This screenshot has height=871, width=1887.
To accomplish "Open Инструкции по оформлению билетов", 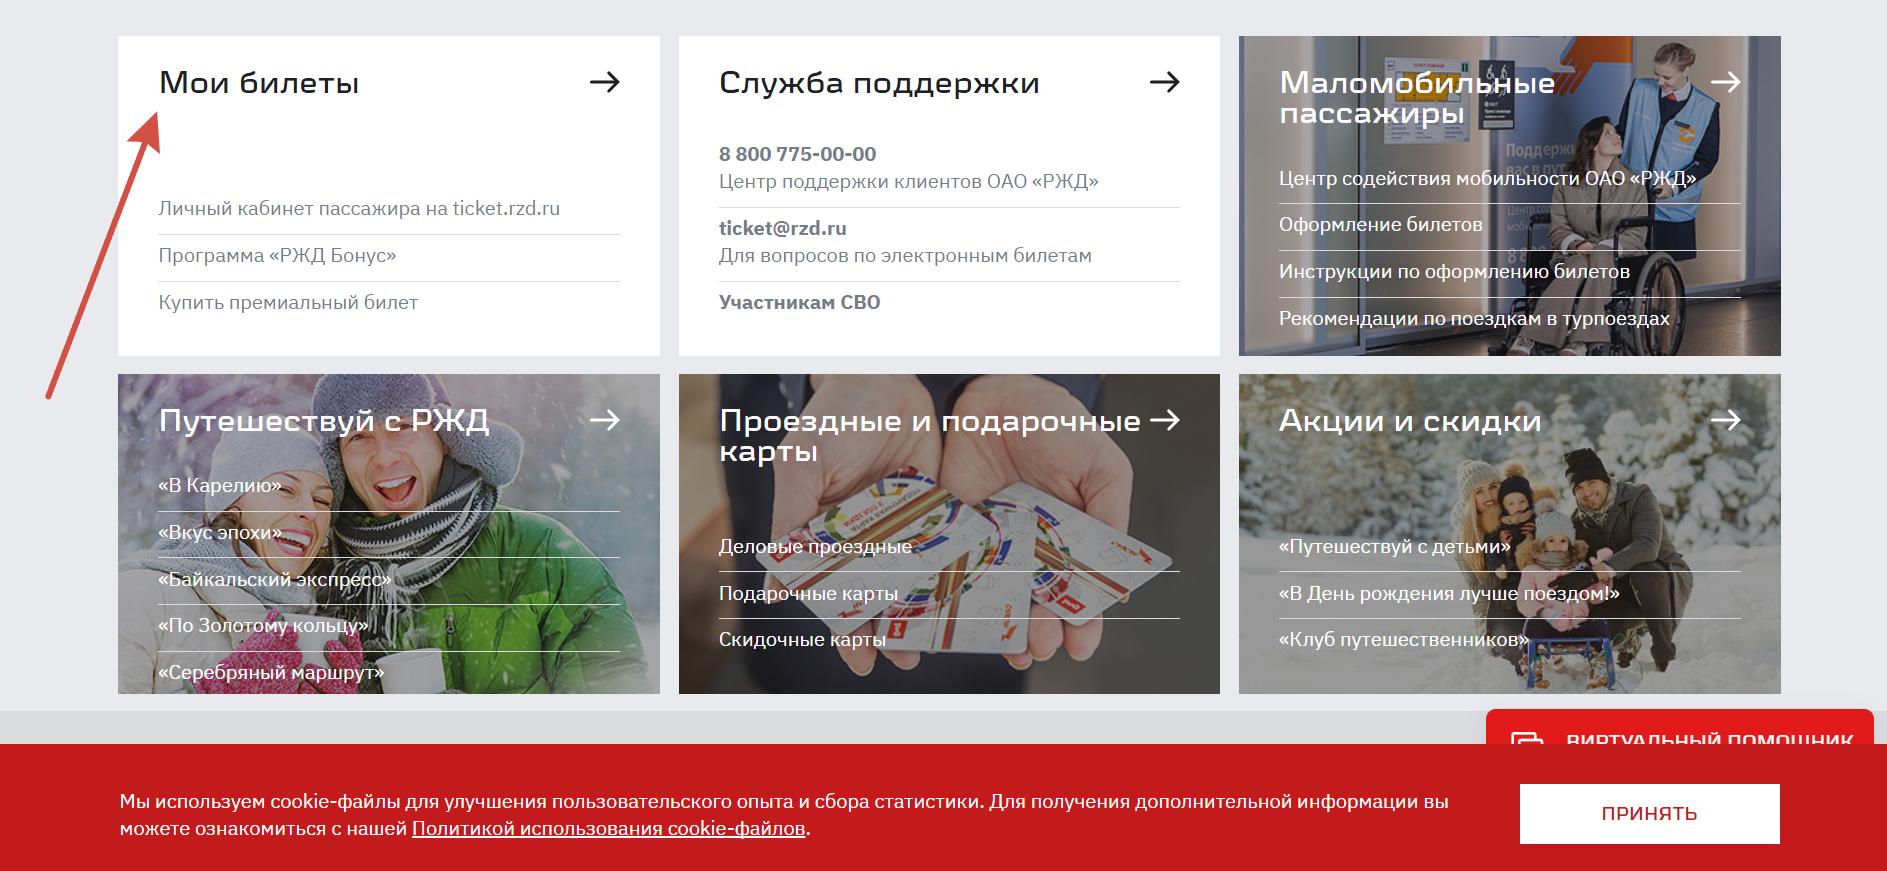I will 1454,271.
